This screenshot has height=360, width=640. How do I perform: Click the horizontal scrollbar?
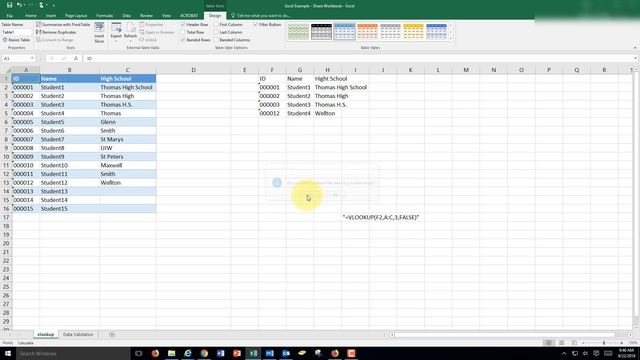[504, 335]
